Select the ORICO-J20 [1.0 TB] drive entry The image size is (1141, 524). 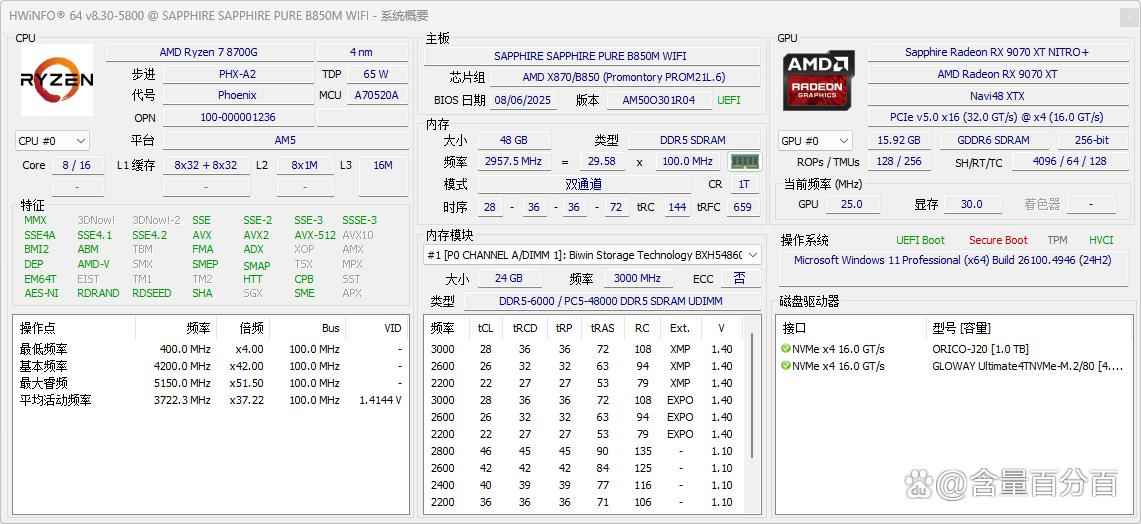pos(980,349)
